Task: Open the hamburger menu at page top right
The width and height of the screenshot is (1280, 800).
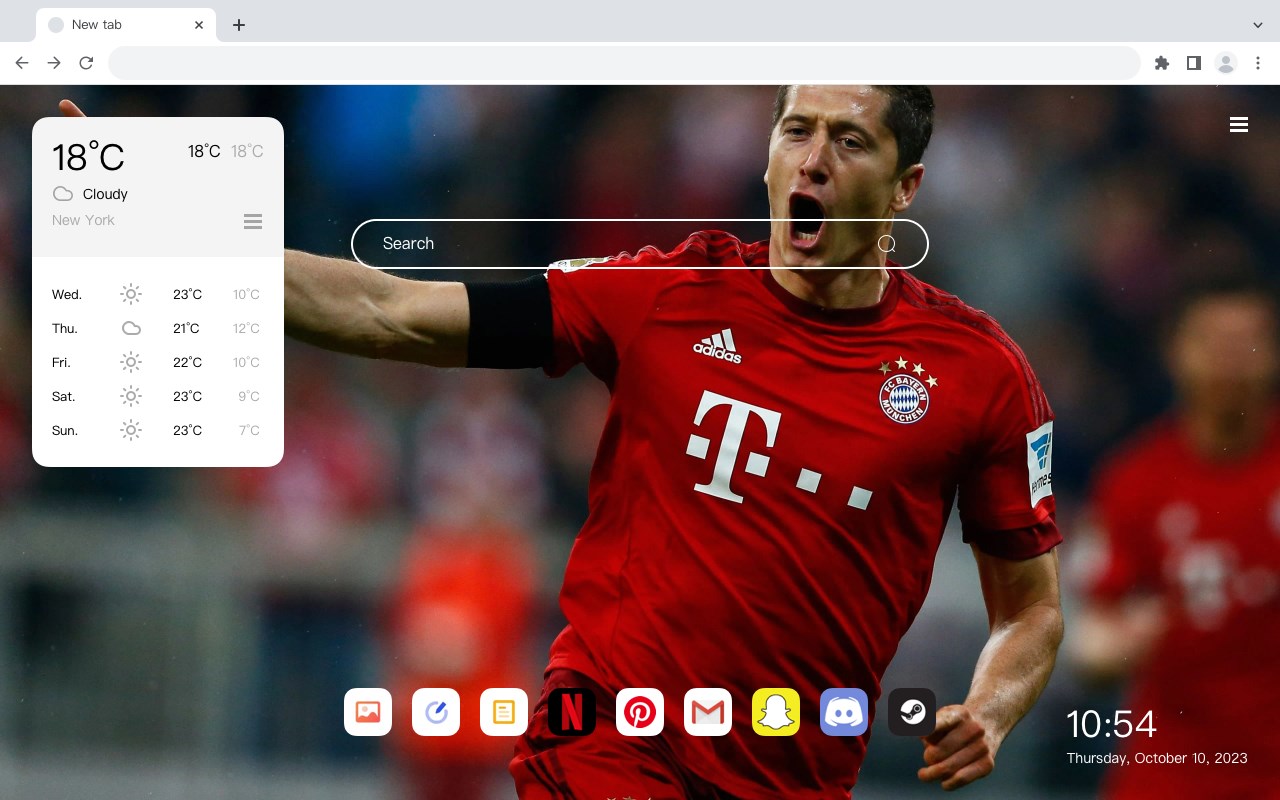Action: coord(1239,125)
